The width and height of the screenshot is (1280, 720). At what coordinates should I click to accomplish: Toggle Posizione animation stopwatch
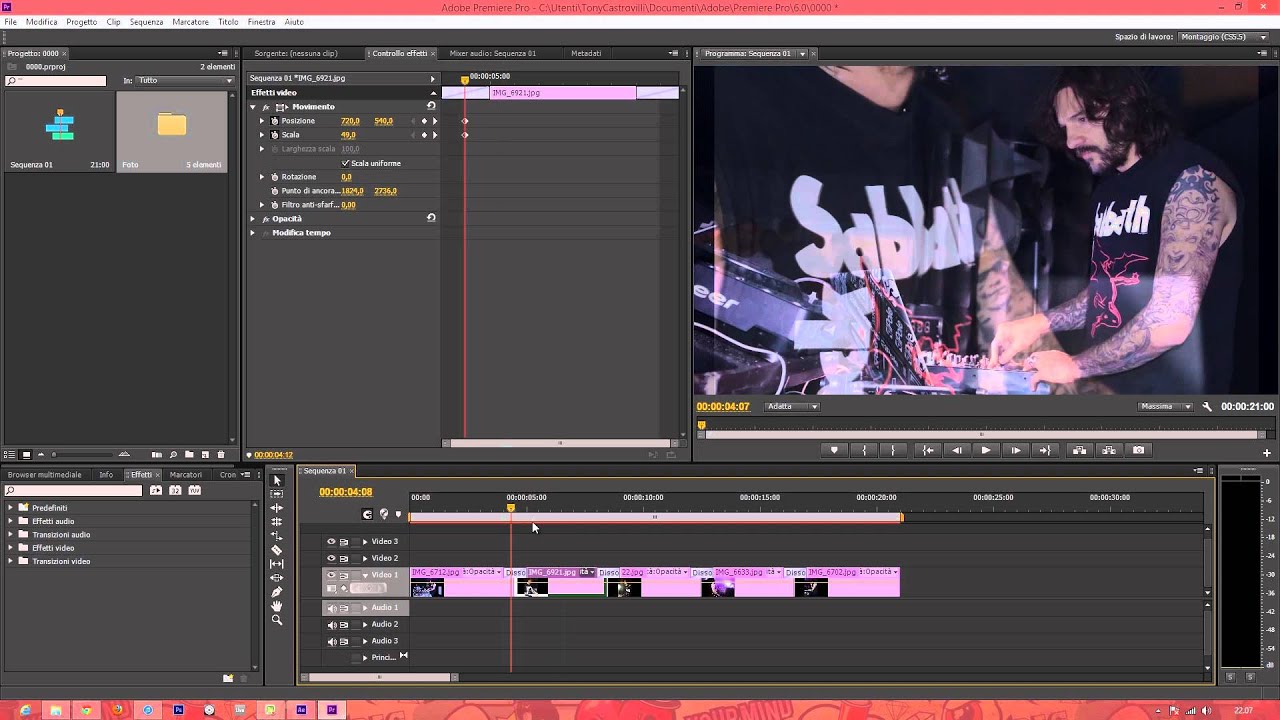click(274, 121)
